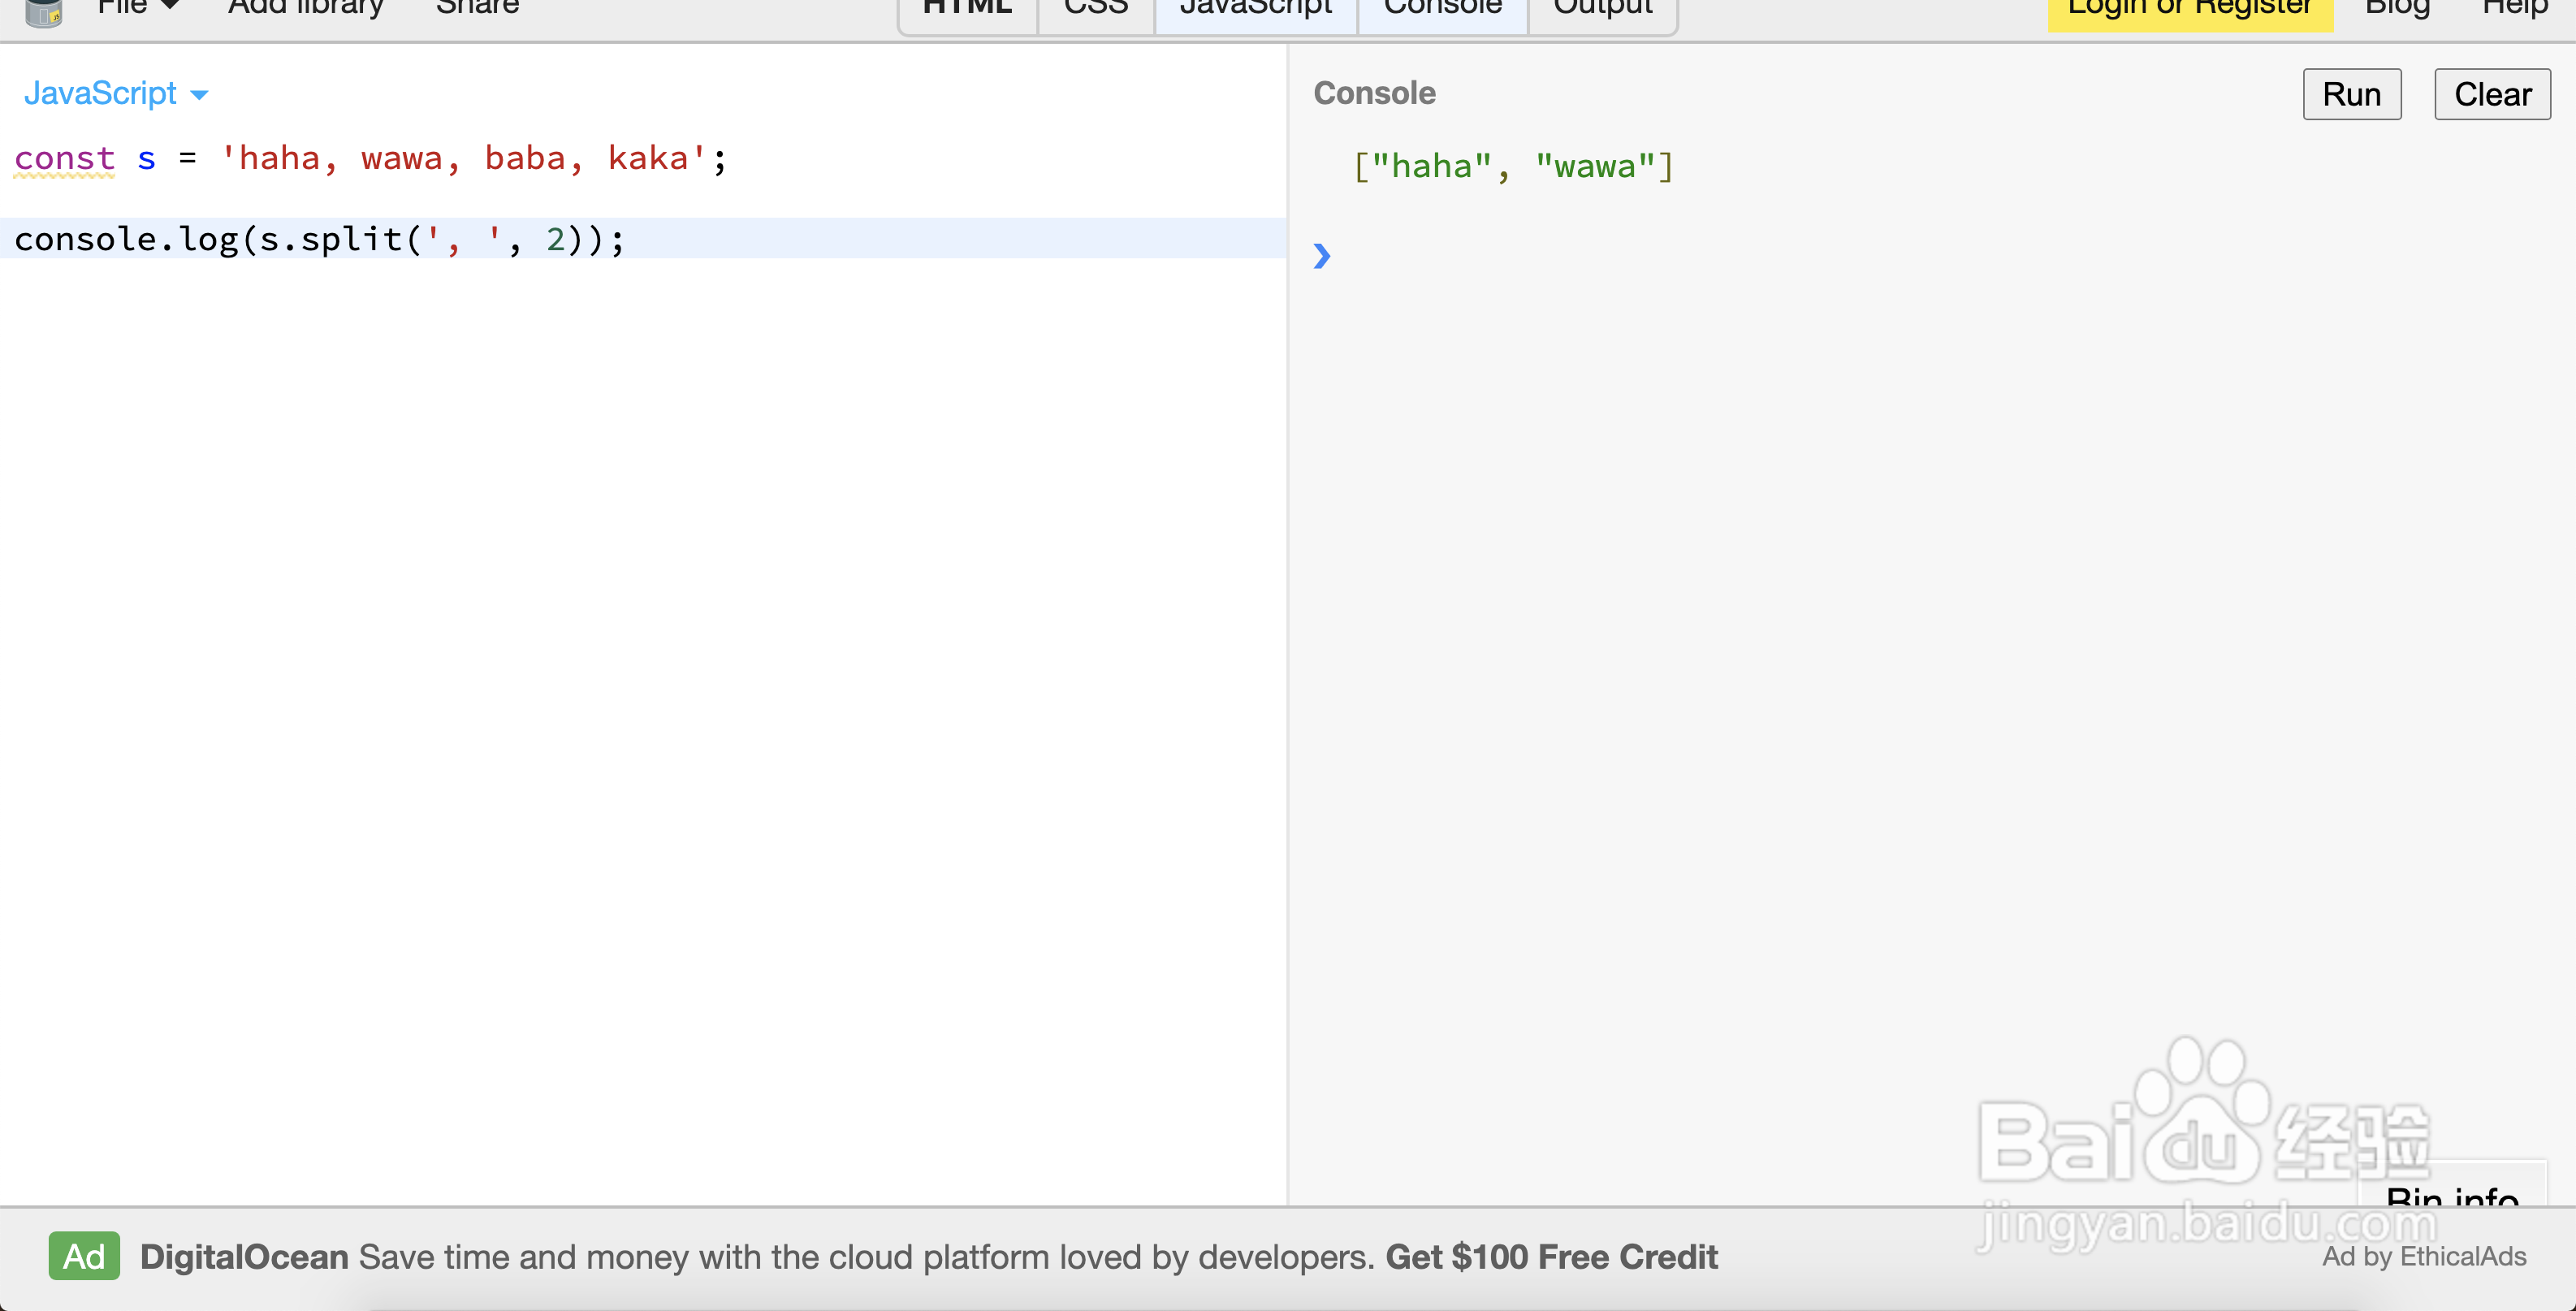Open Get $100 Free Credit link

coord(1551,1256)
